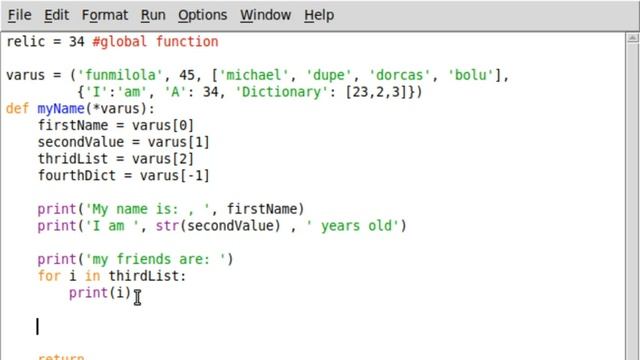Image resolution: width=640 pixels, height=360 pixels.
Task: Place cursor in 'relic = 34' assignment
Action: click(45, 42)
